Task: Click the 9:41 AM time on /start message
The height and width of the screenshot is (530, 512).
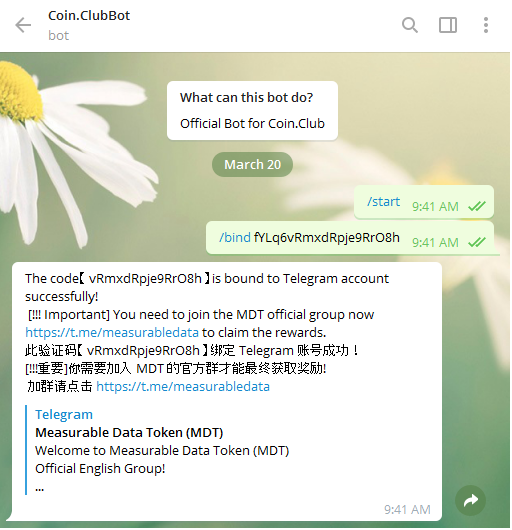Action: (435, 206)
